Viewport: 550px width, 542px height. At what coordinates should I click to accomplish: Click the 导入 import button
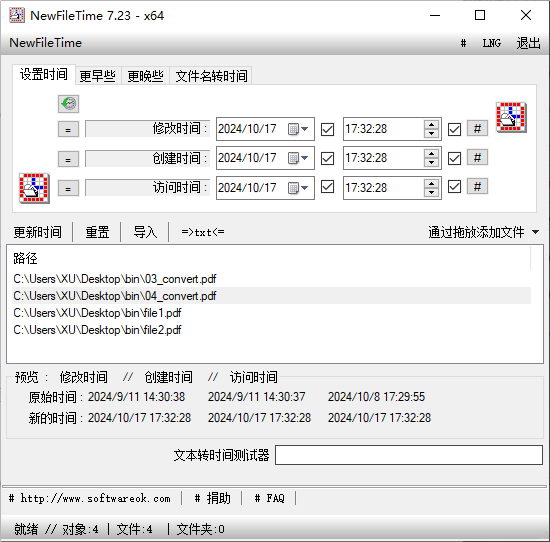(x=145, y=232)
